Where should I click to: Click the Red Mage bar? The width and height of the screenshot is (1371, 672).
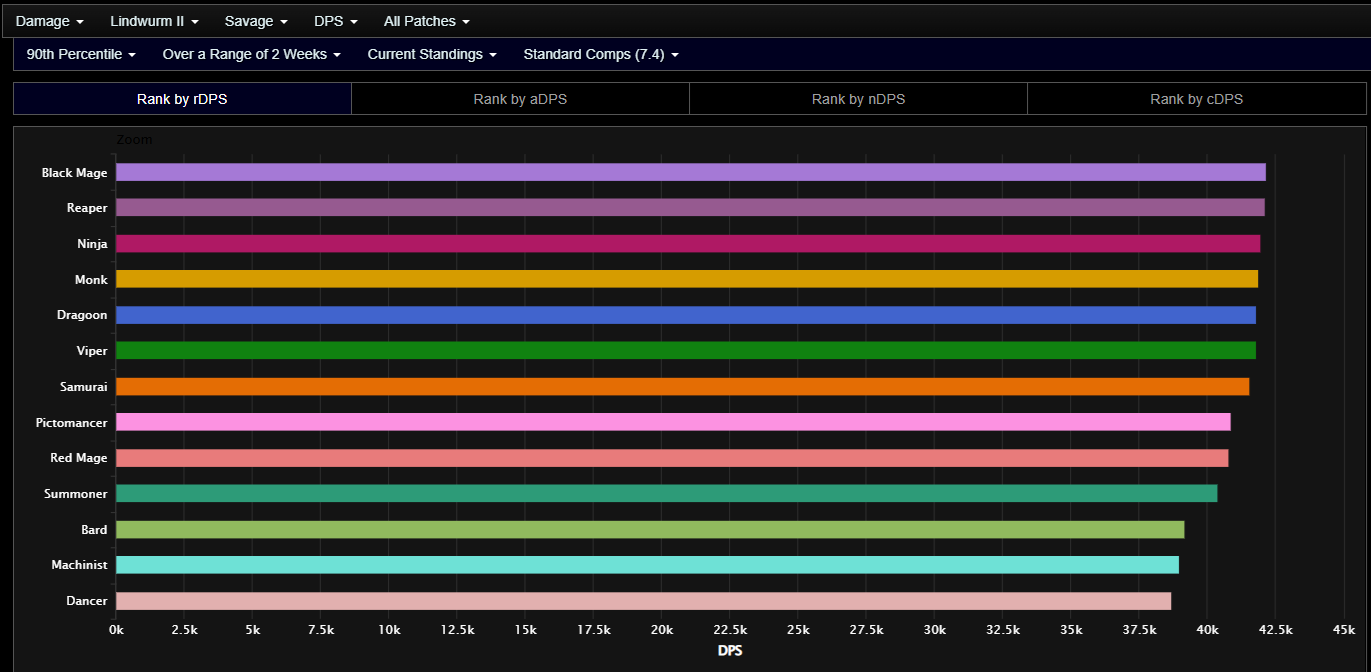[x=672, y=458]
